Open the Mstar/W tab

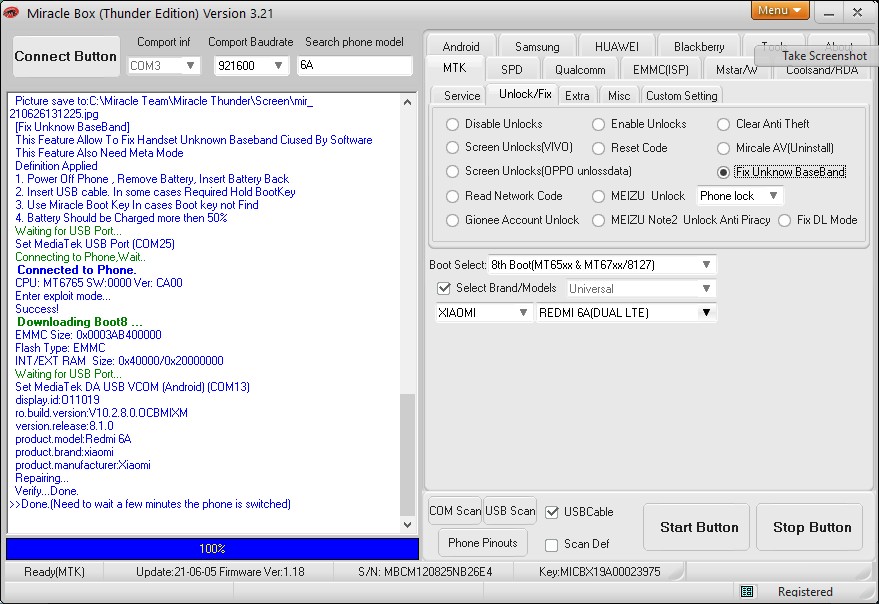click(x=737, y=70)
